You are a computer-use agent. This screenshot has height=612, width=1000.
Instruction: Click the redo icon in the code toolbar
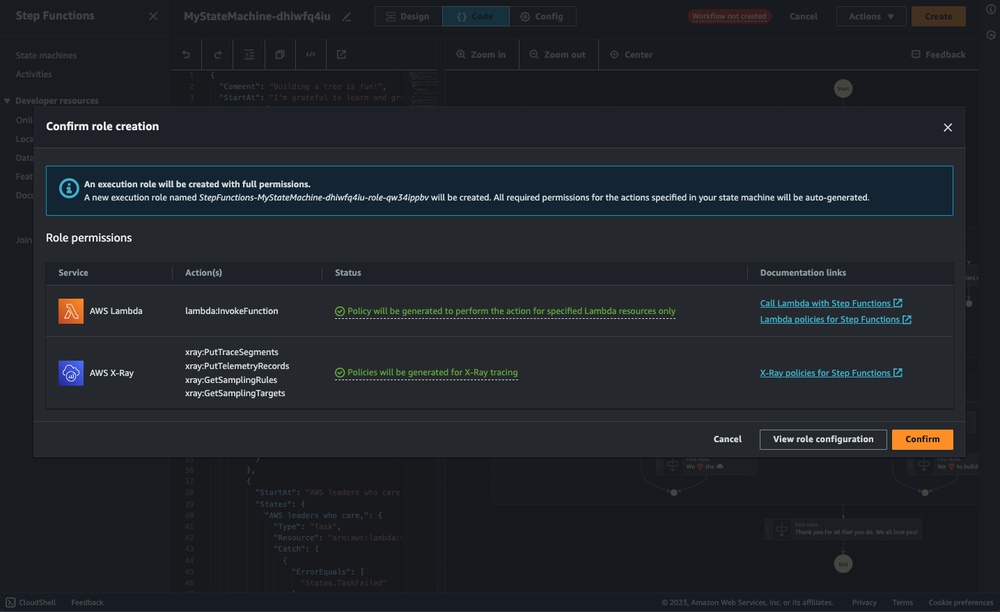(217, 55)
